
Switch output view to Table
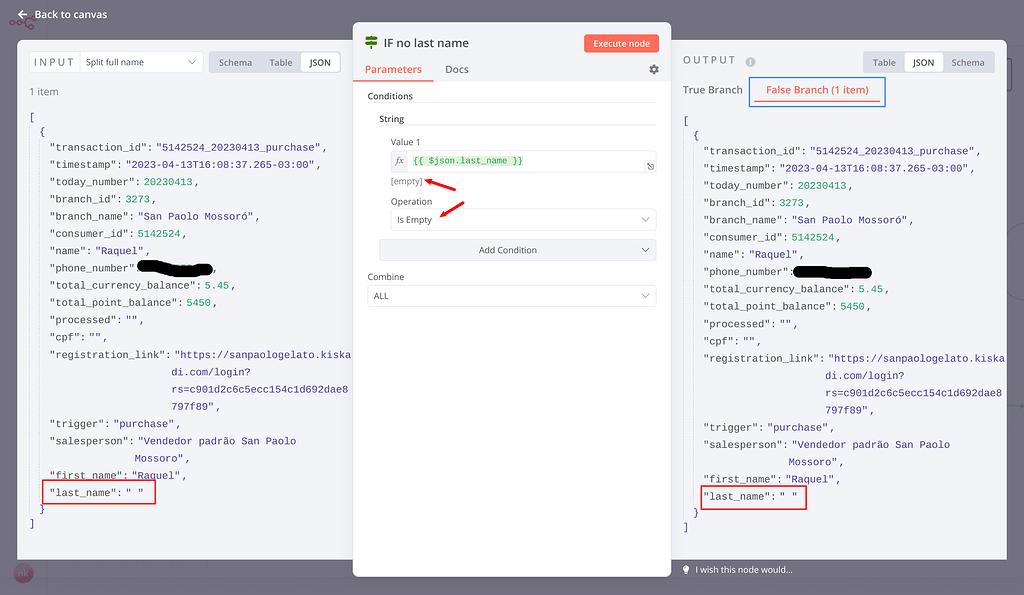point(883,61)
